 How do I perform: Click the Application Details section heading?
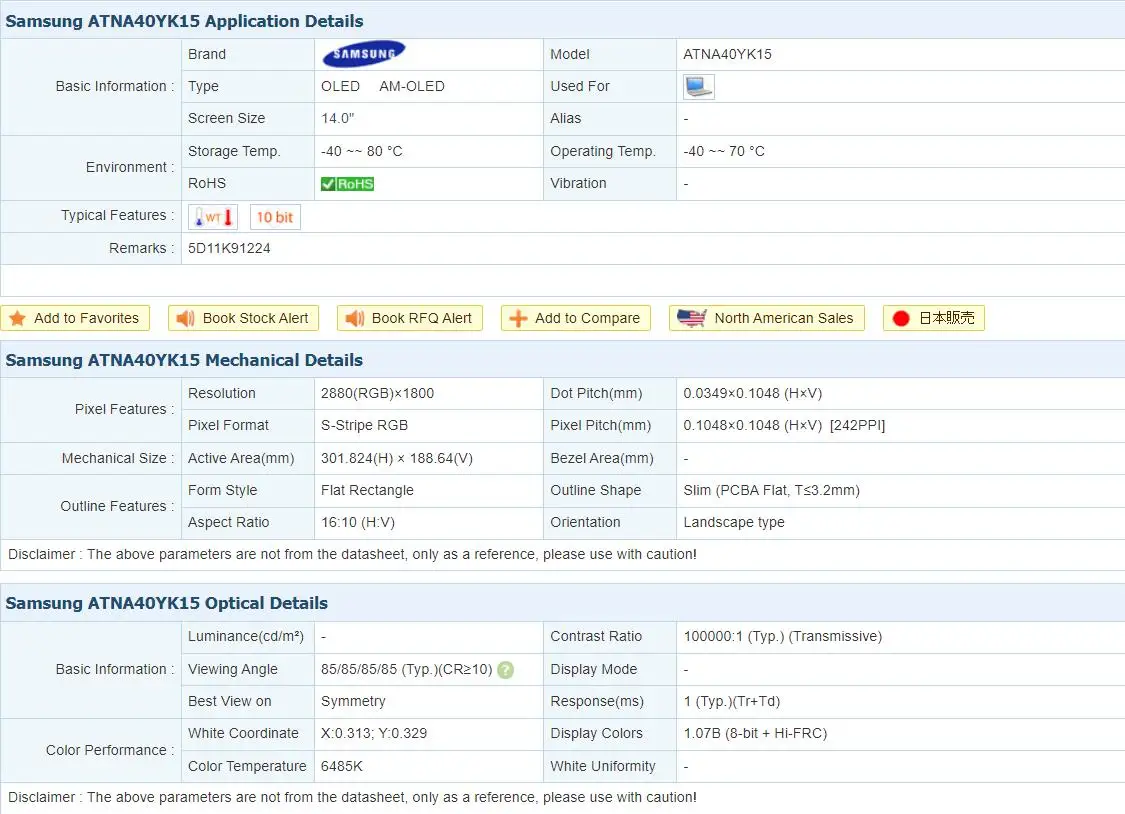(184, 22)
